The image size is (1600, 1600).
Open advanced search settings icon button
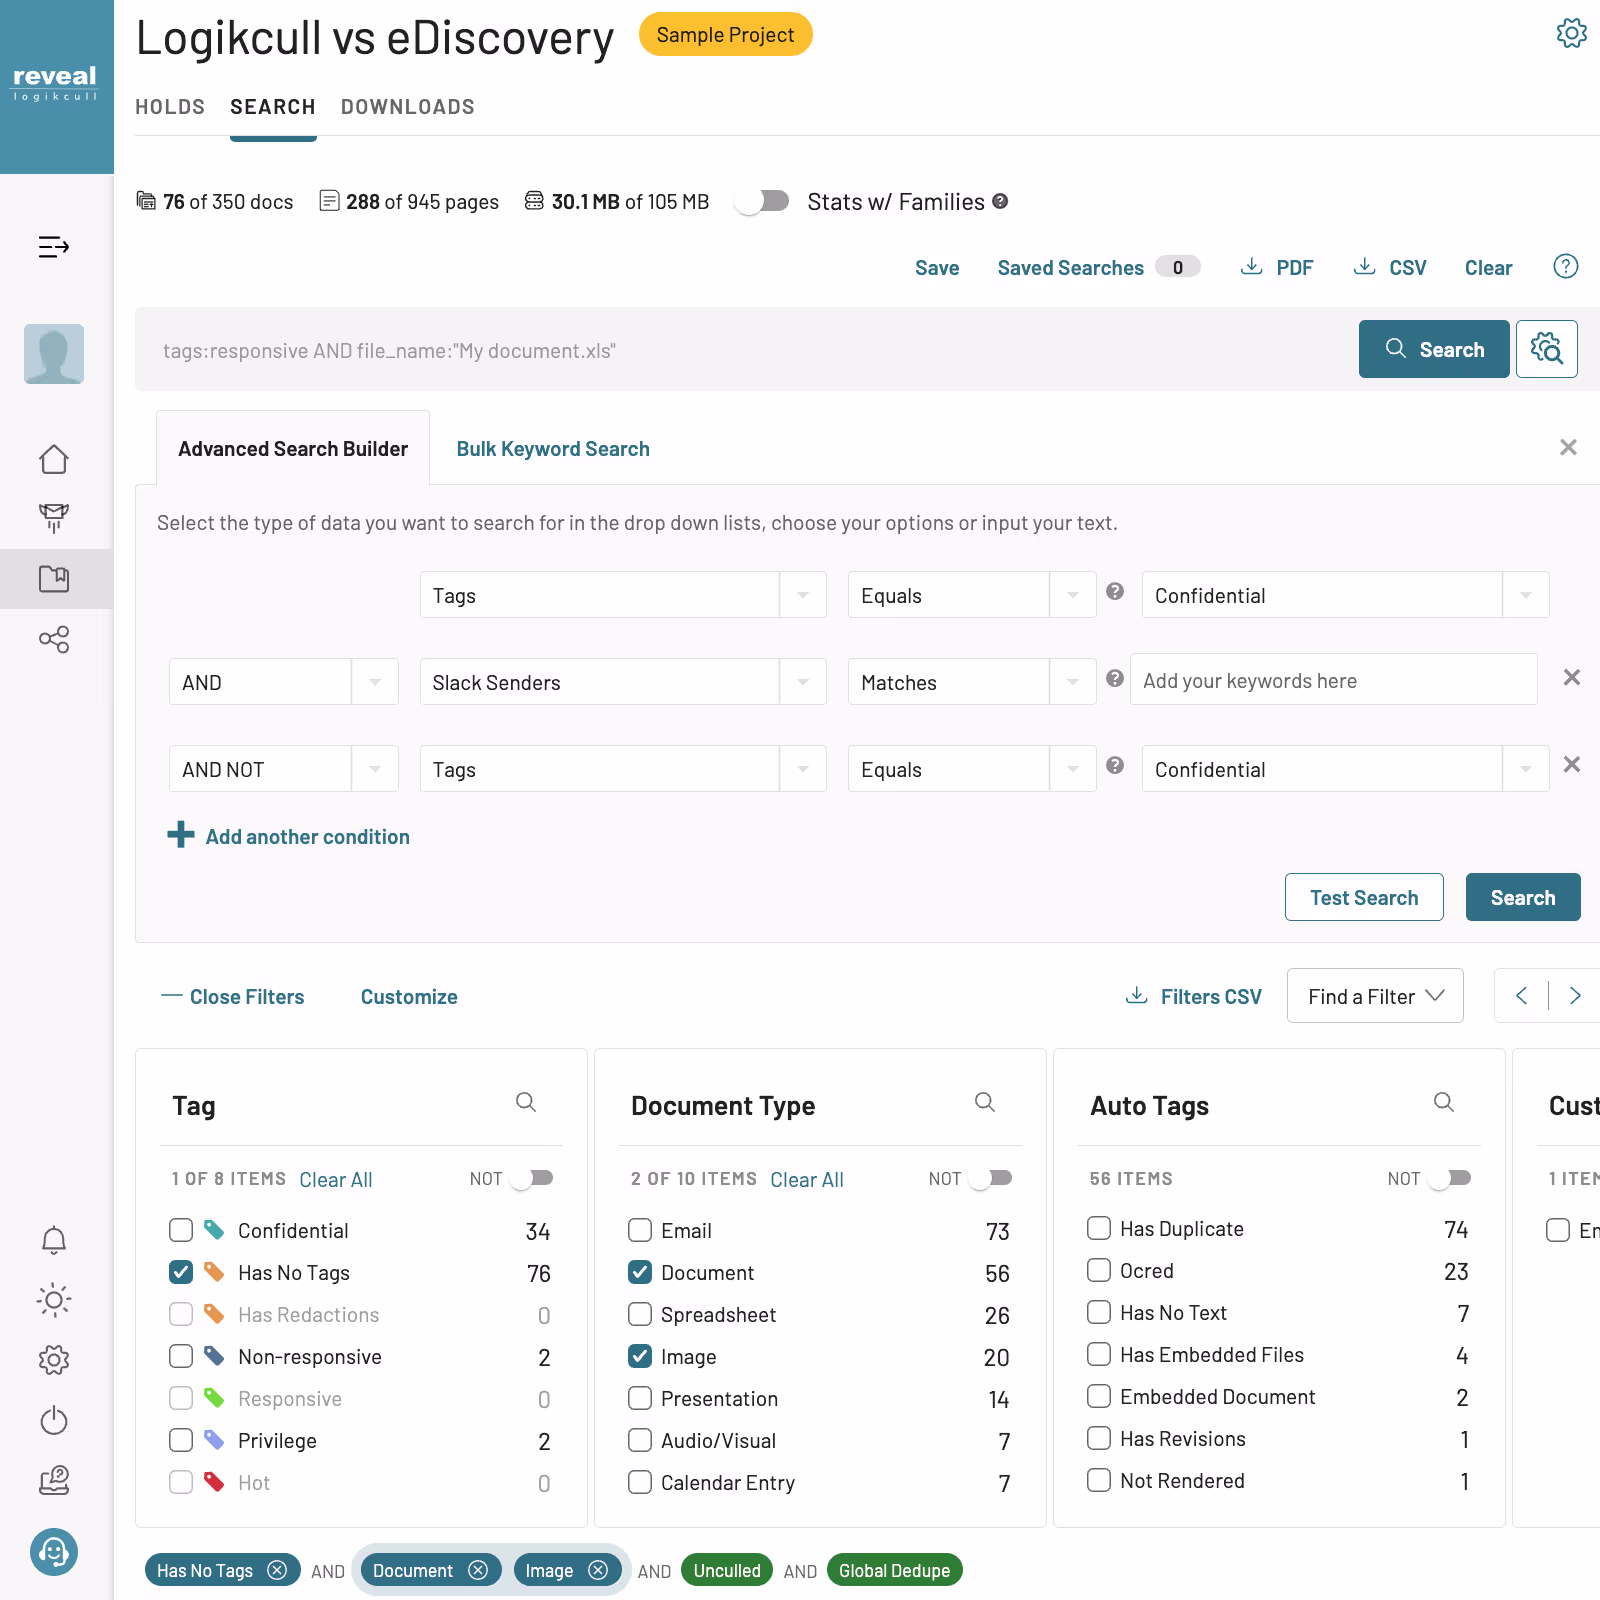coord(1547,349)
